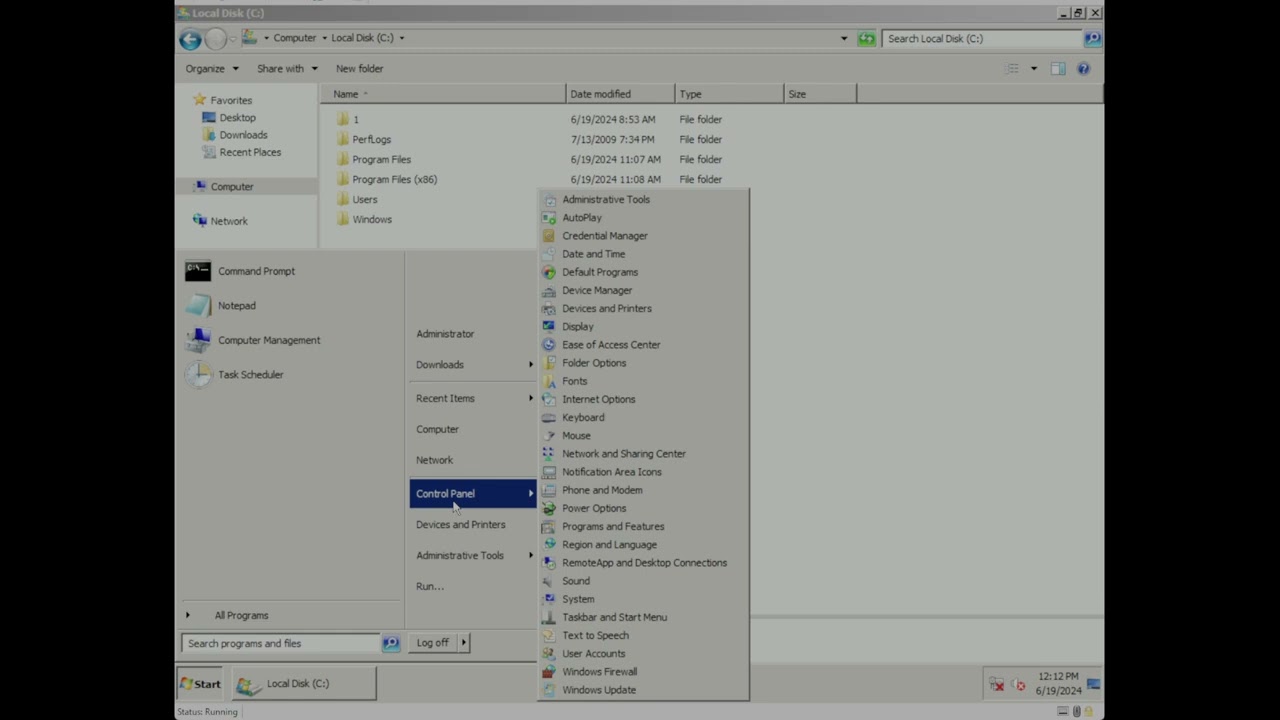The height and width of the screenshot is (720, 1280).
Task: Click the clock showing 12:12 PM
Action: coord(1058,676)
